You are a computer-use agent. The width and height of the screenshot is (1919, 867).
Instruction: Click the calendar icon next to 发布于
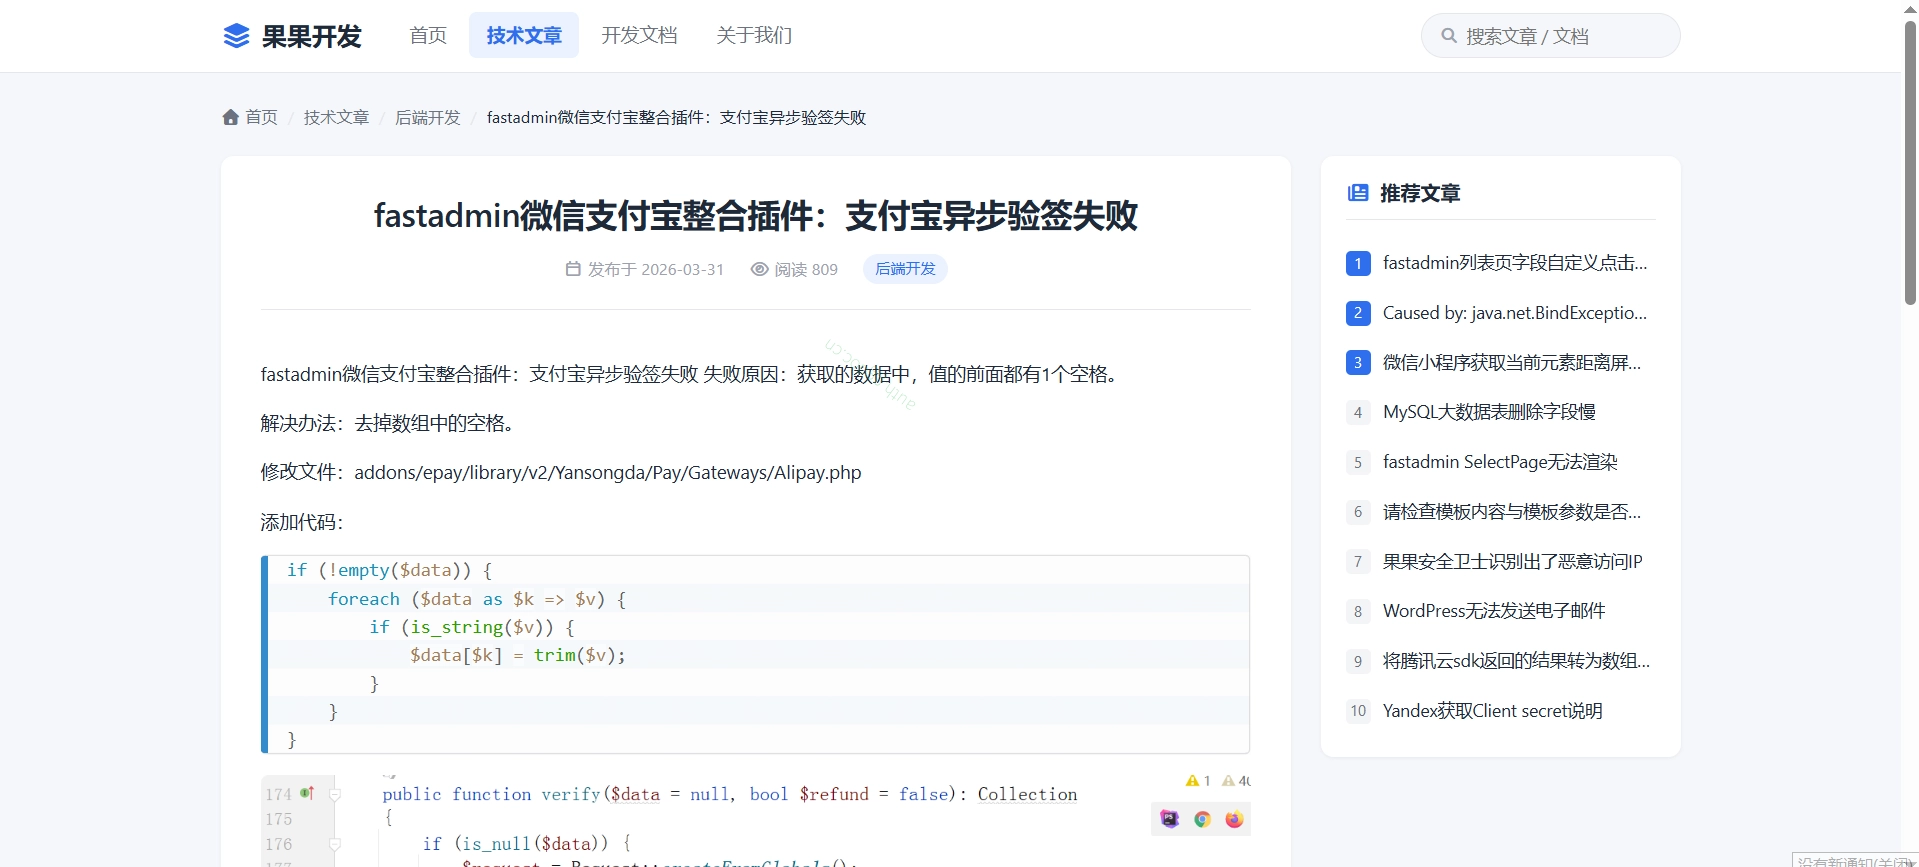coord(573,269)
